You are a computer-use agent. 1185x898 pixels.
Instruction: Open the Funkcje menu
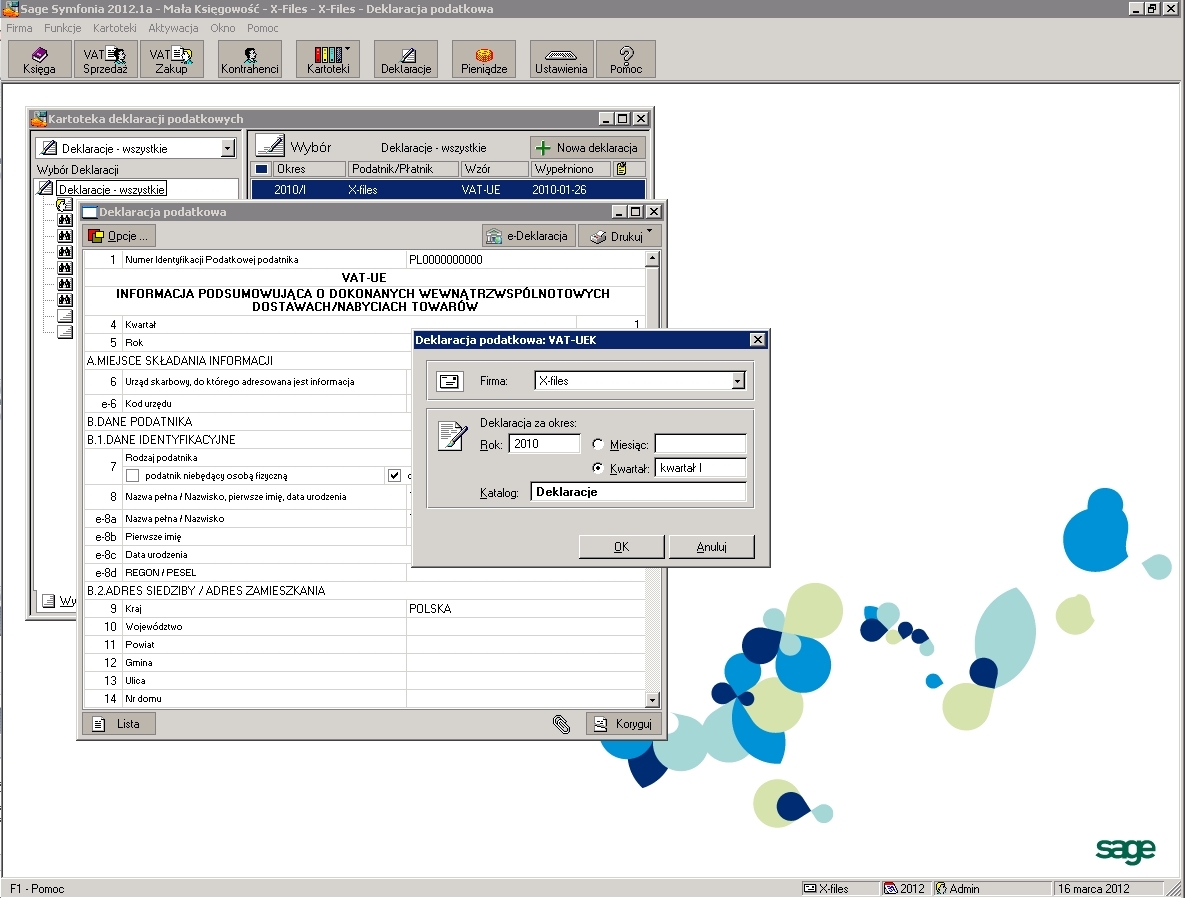point(63,28)
